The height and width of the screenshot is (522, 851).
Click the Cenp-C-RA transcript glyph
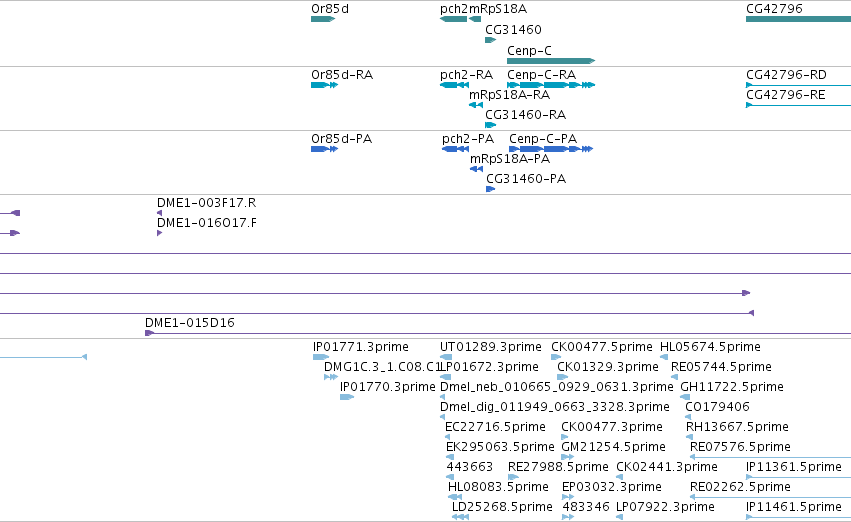tap(551, 85)
